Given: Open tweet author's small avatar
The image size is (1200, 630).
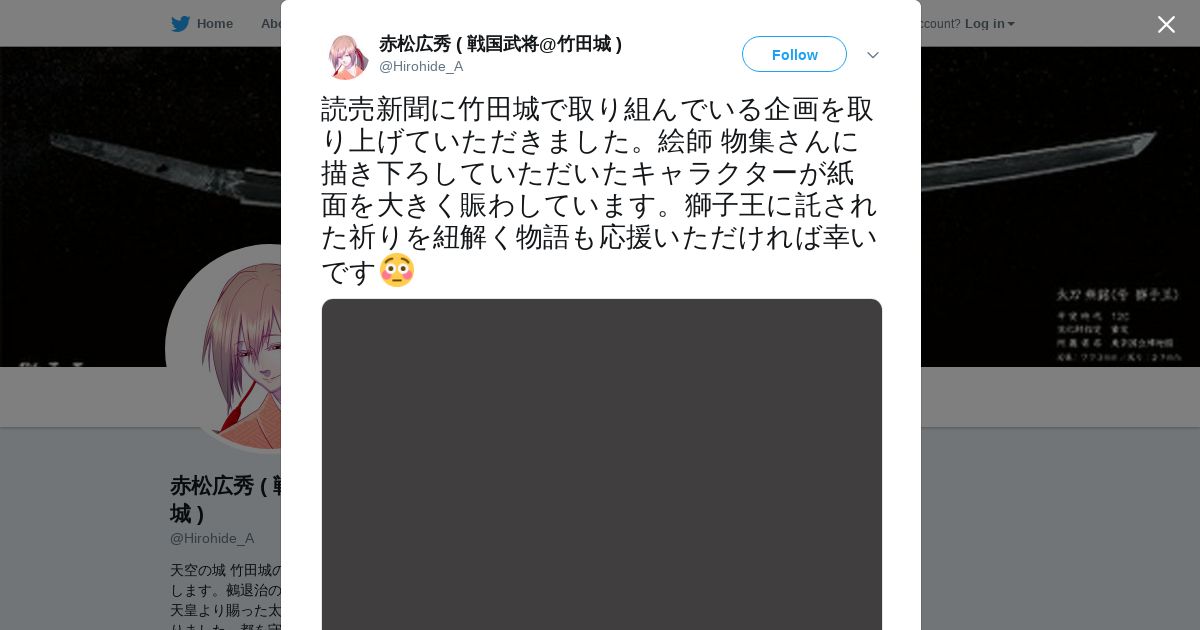Looking at the screenshot, I should 348,56.
